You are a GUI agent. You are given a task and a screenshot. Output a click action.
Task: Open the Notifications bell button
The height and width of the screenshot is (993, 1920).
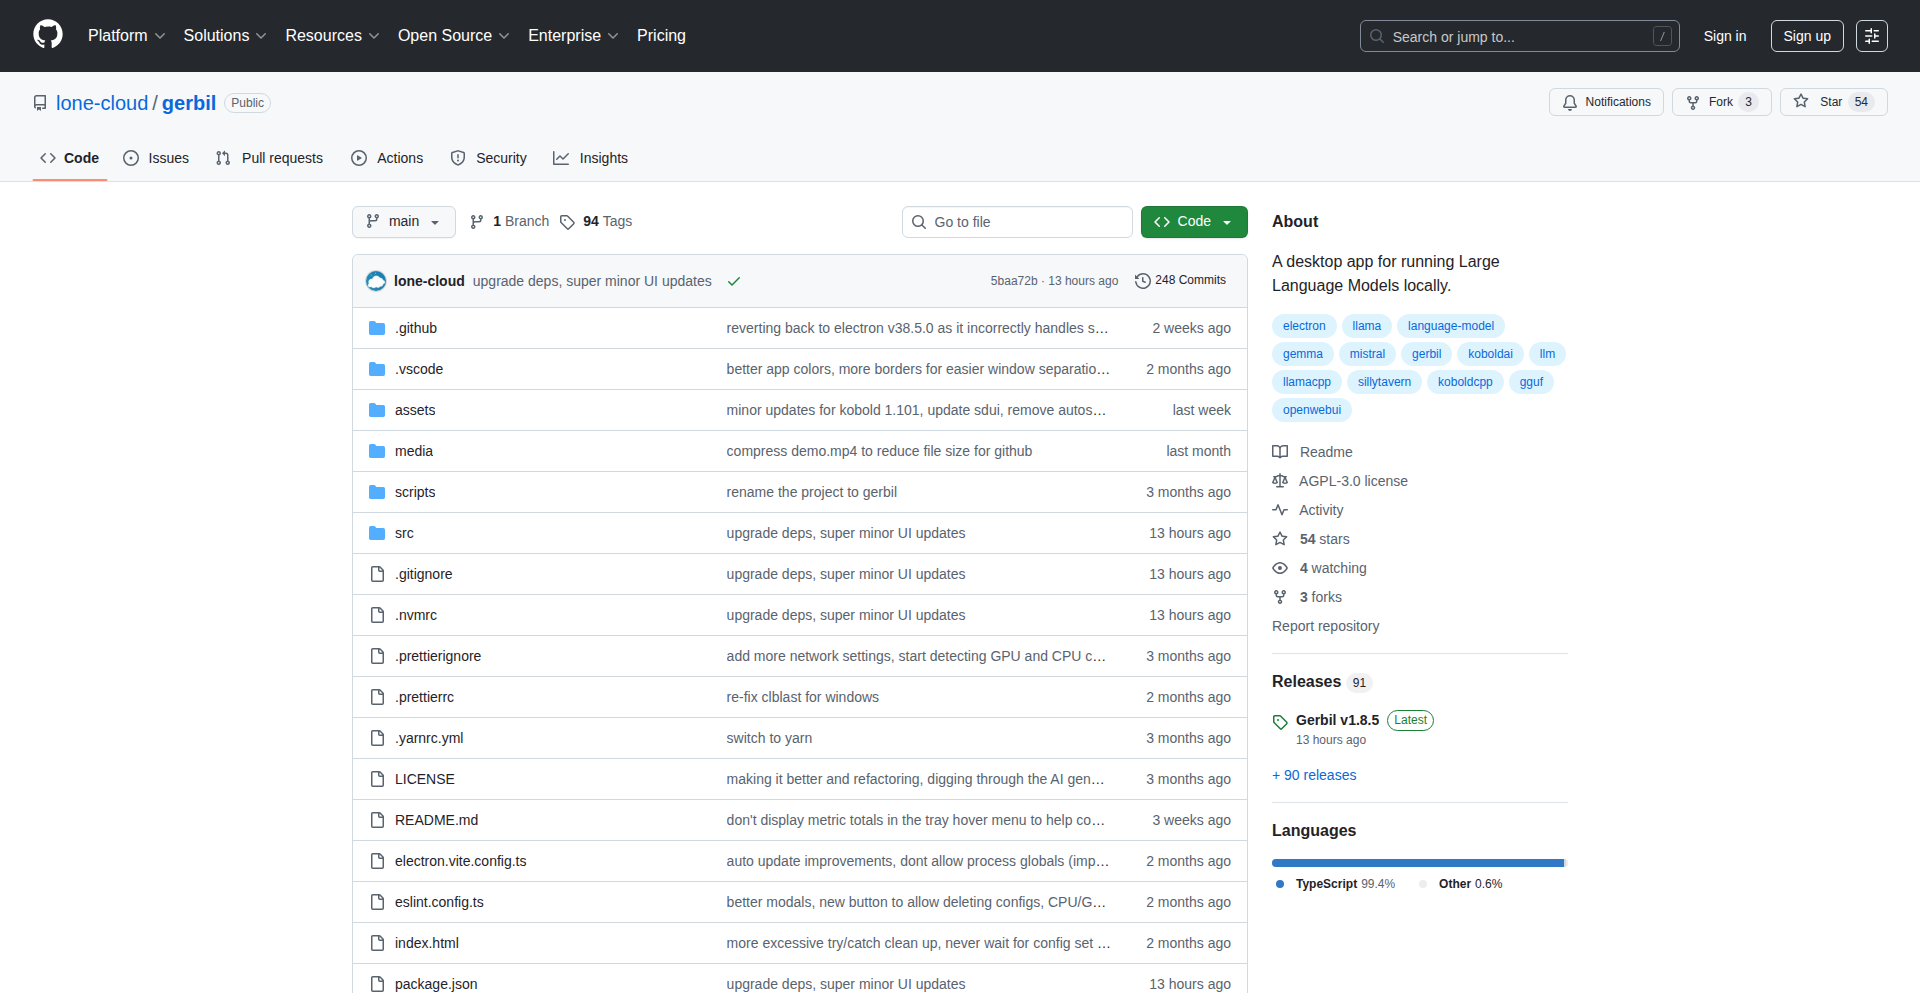[x=1606, y=102]
